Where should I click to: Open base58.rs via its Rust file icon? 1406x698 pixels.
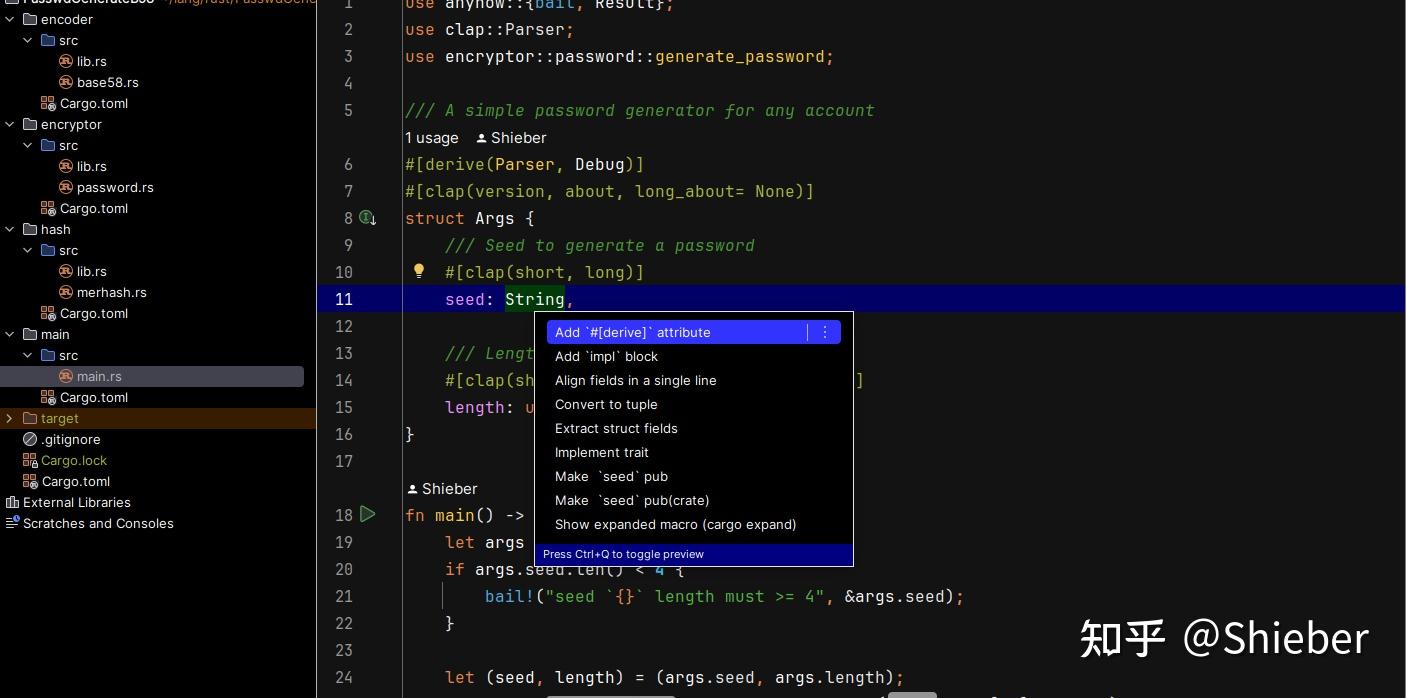coord(66,82)
